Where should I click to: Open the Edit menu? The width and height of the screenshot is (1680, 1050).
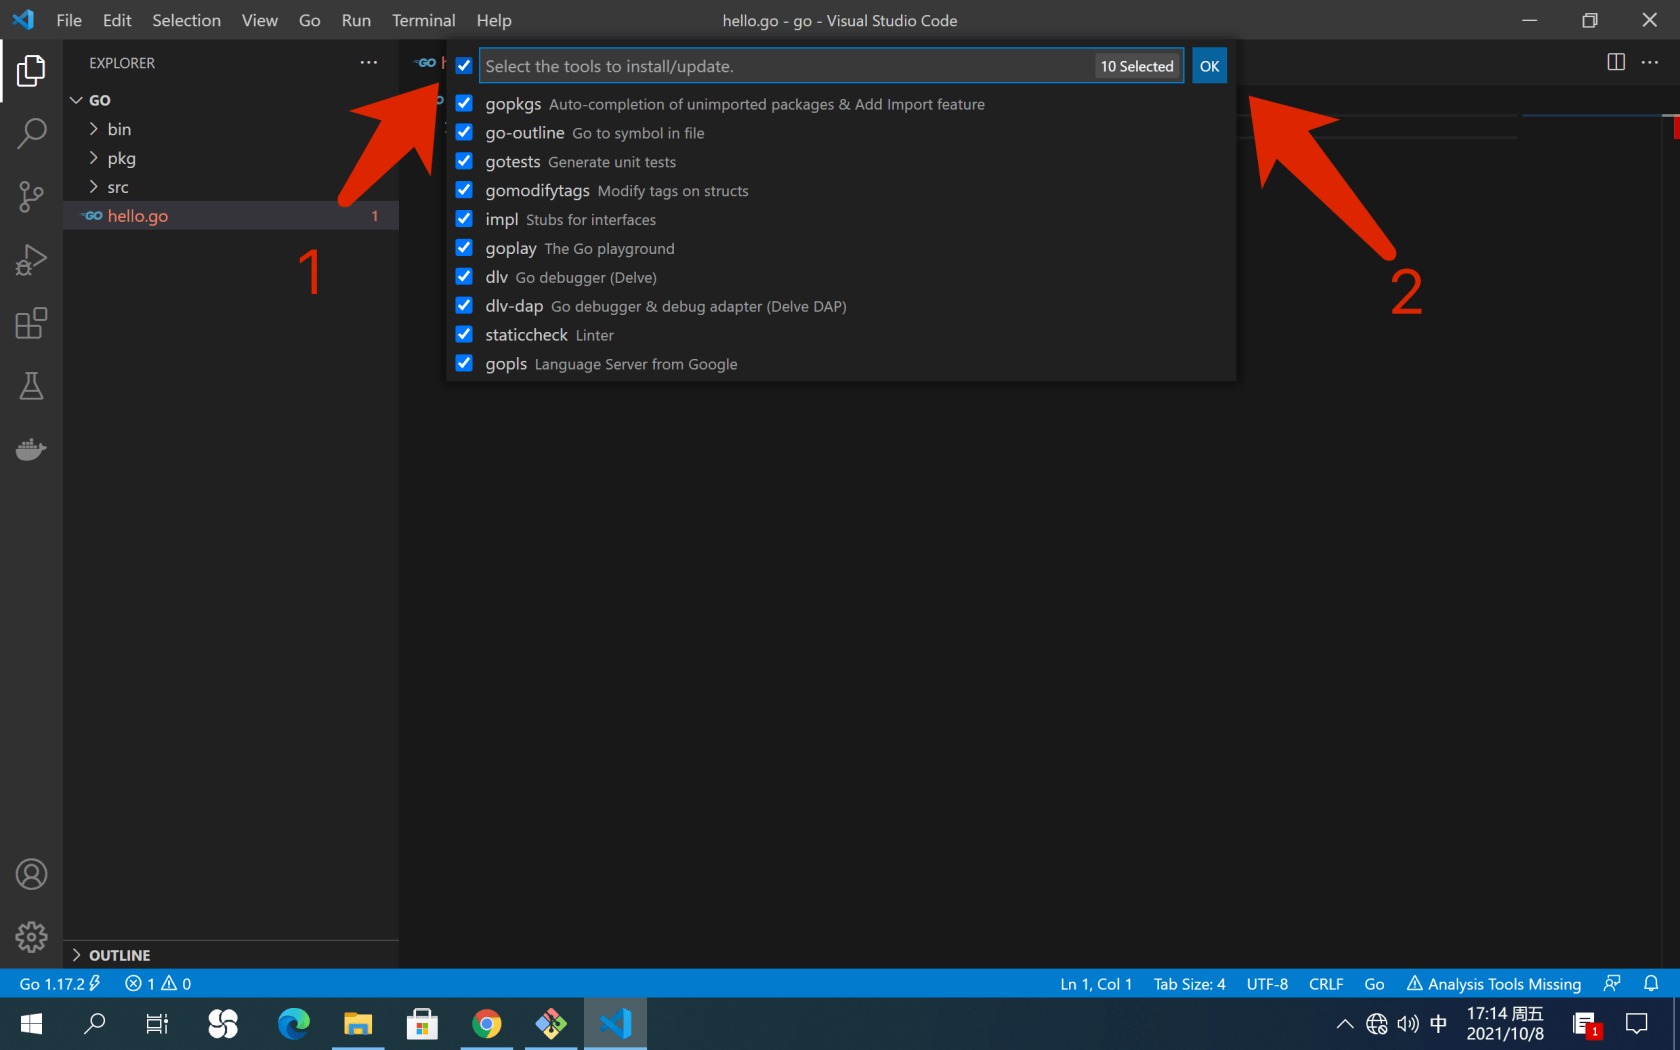coord(117,20)
